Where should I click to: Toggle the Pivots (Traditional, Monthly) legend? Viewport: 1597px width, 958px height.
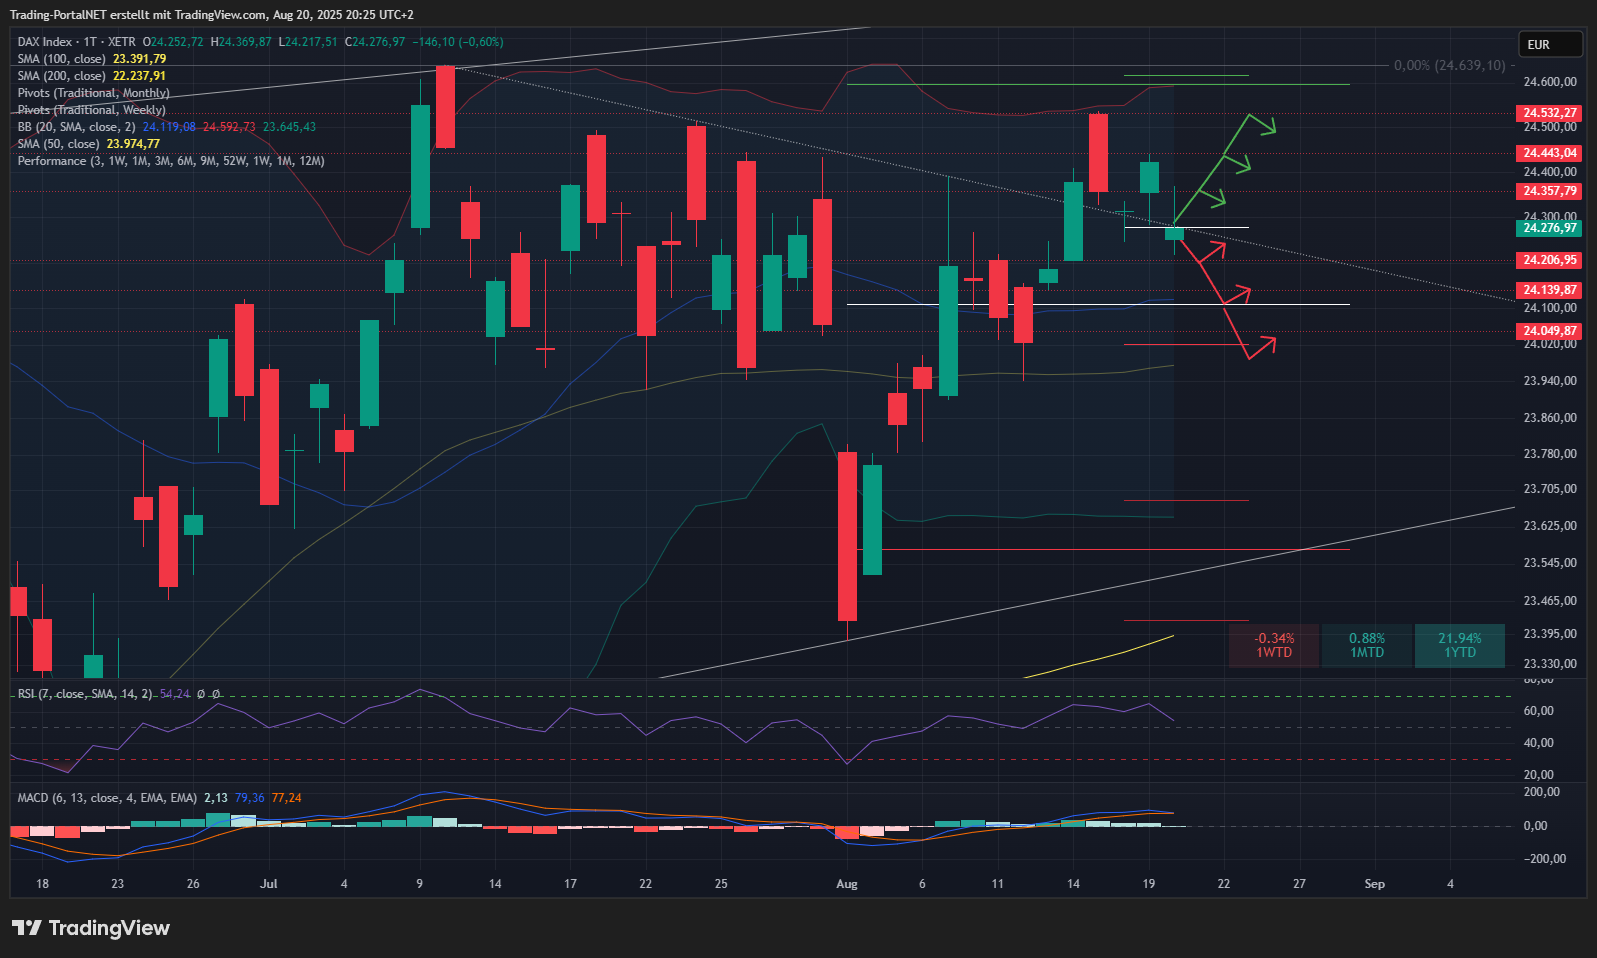[x=93, y=93]
